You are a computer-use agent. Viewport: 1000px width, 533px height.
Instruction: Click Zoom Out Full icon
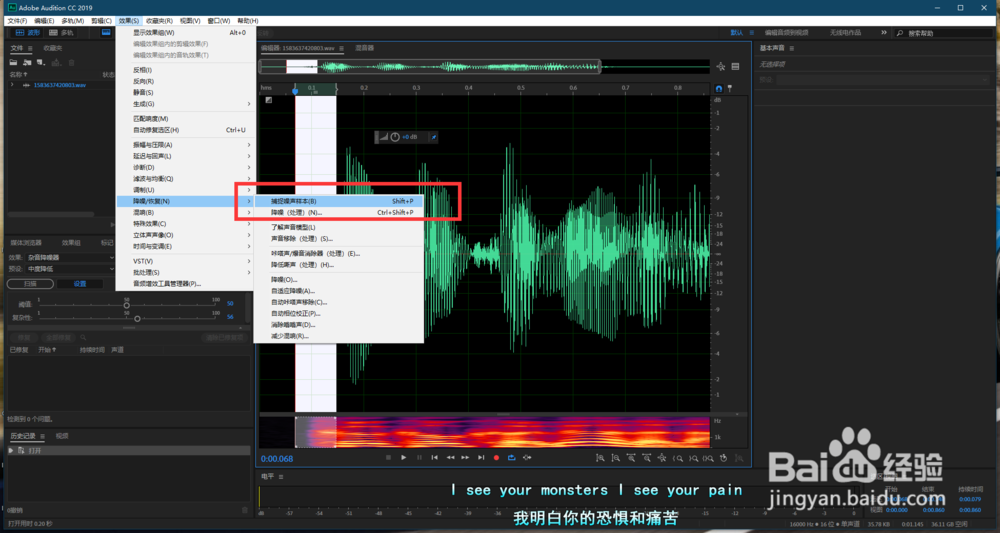pyautogui.click(x=662, y=458)
